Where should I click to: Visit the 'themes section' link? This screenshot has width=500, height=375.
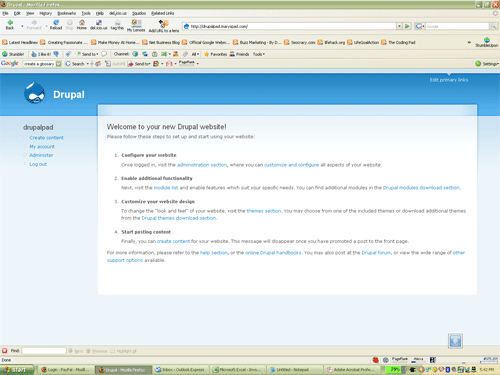point(264,211)
